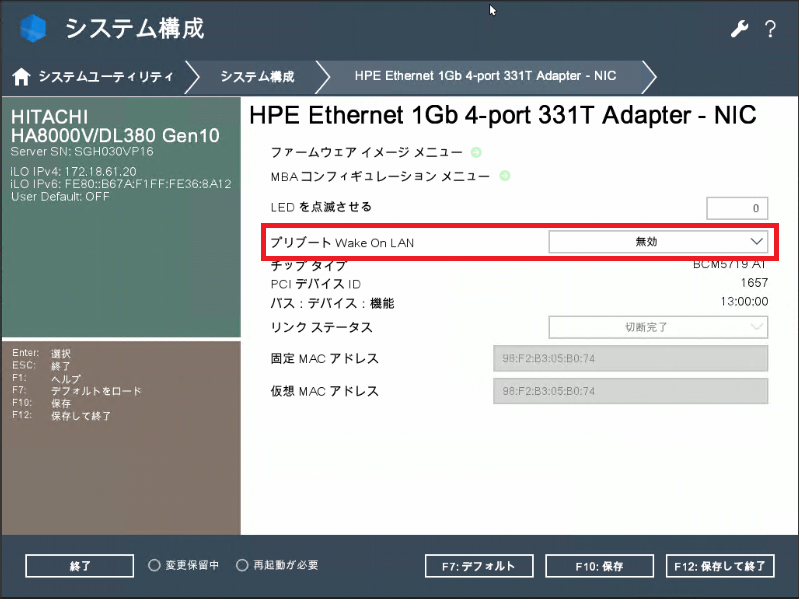Open the wrench settings icon
This screenshot has height=599, width=799.
point(739,29)
